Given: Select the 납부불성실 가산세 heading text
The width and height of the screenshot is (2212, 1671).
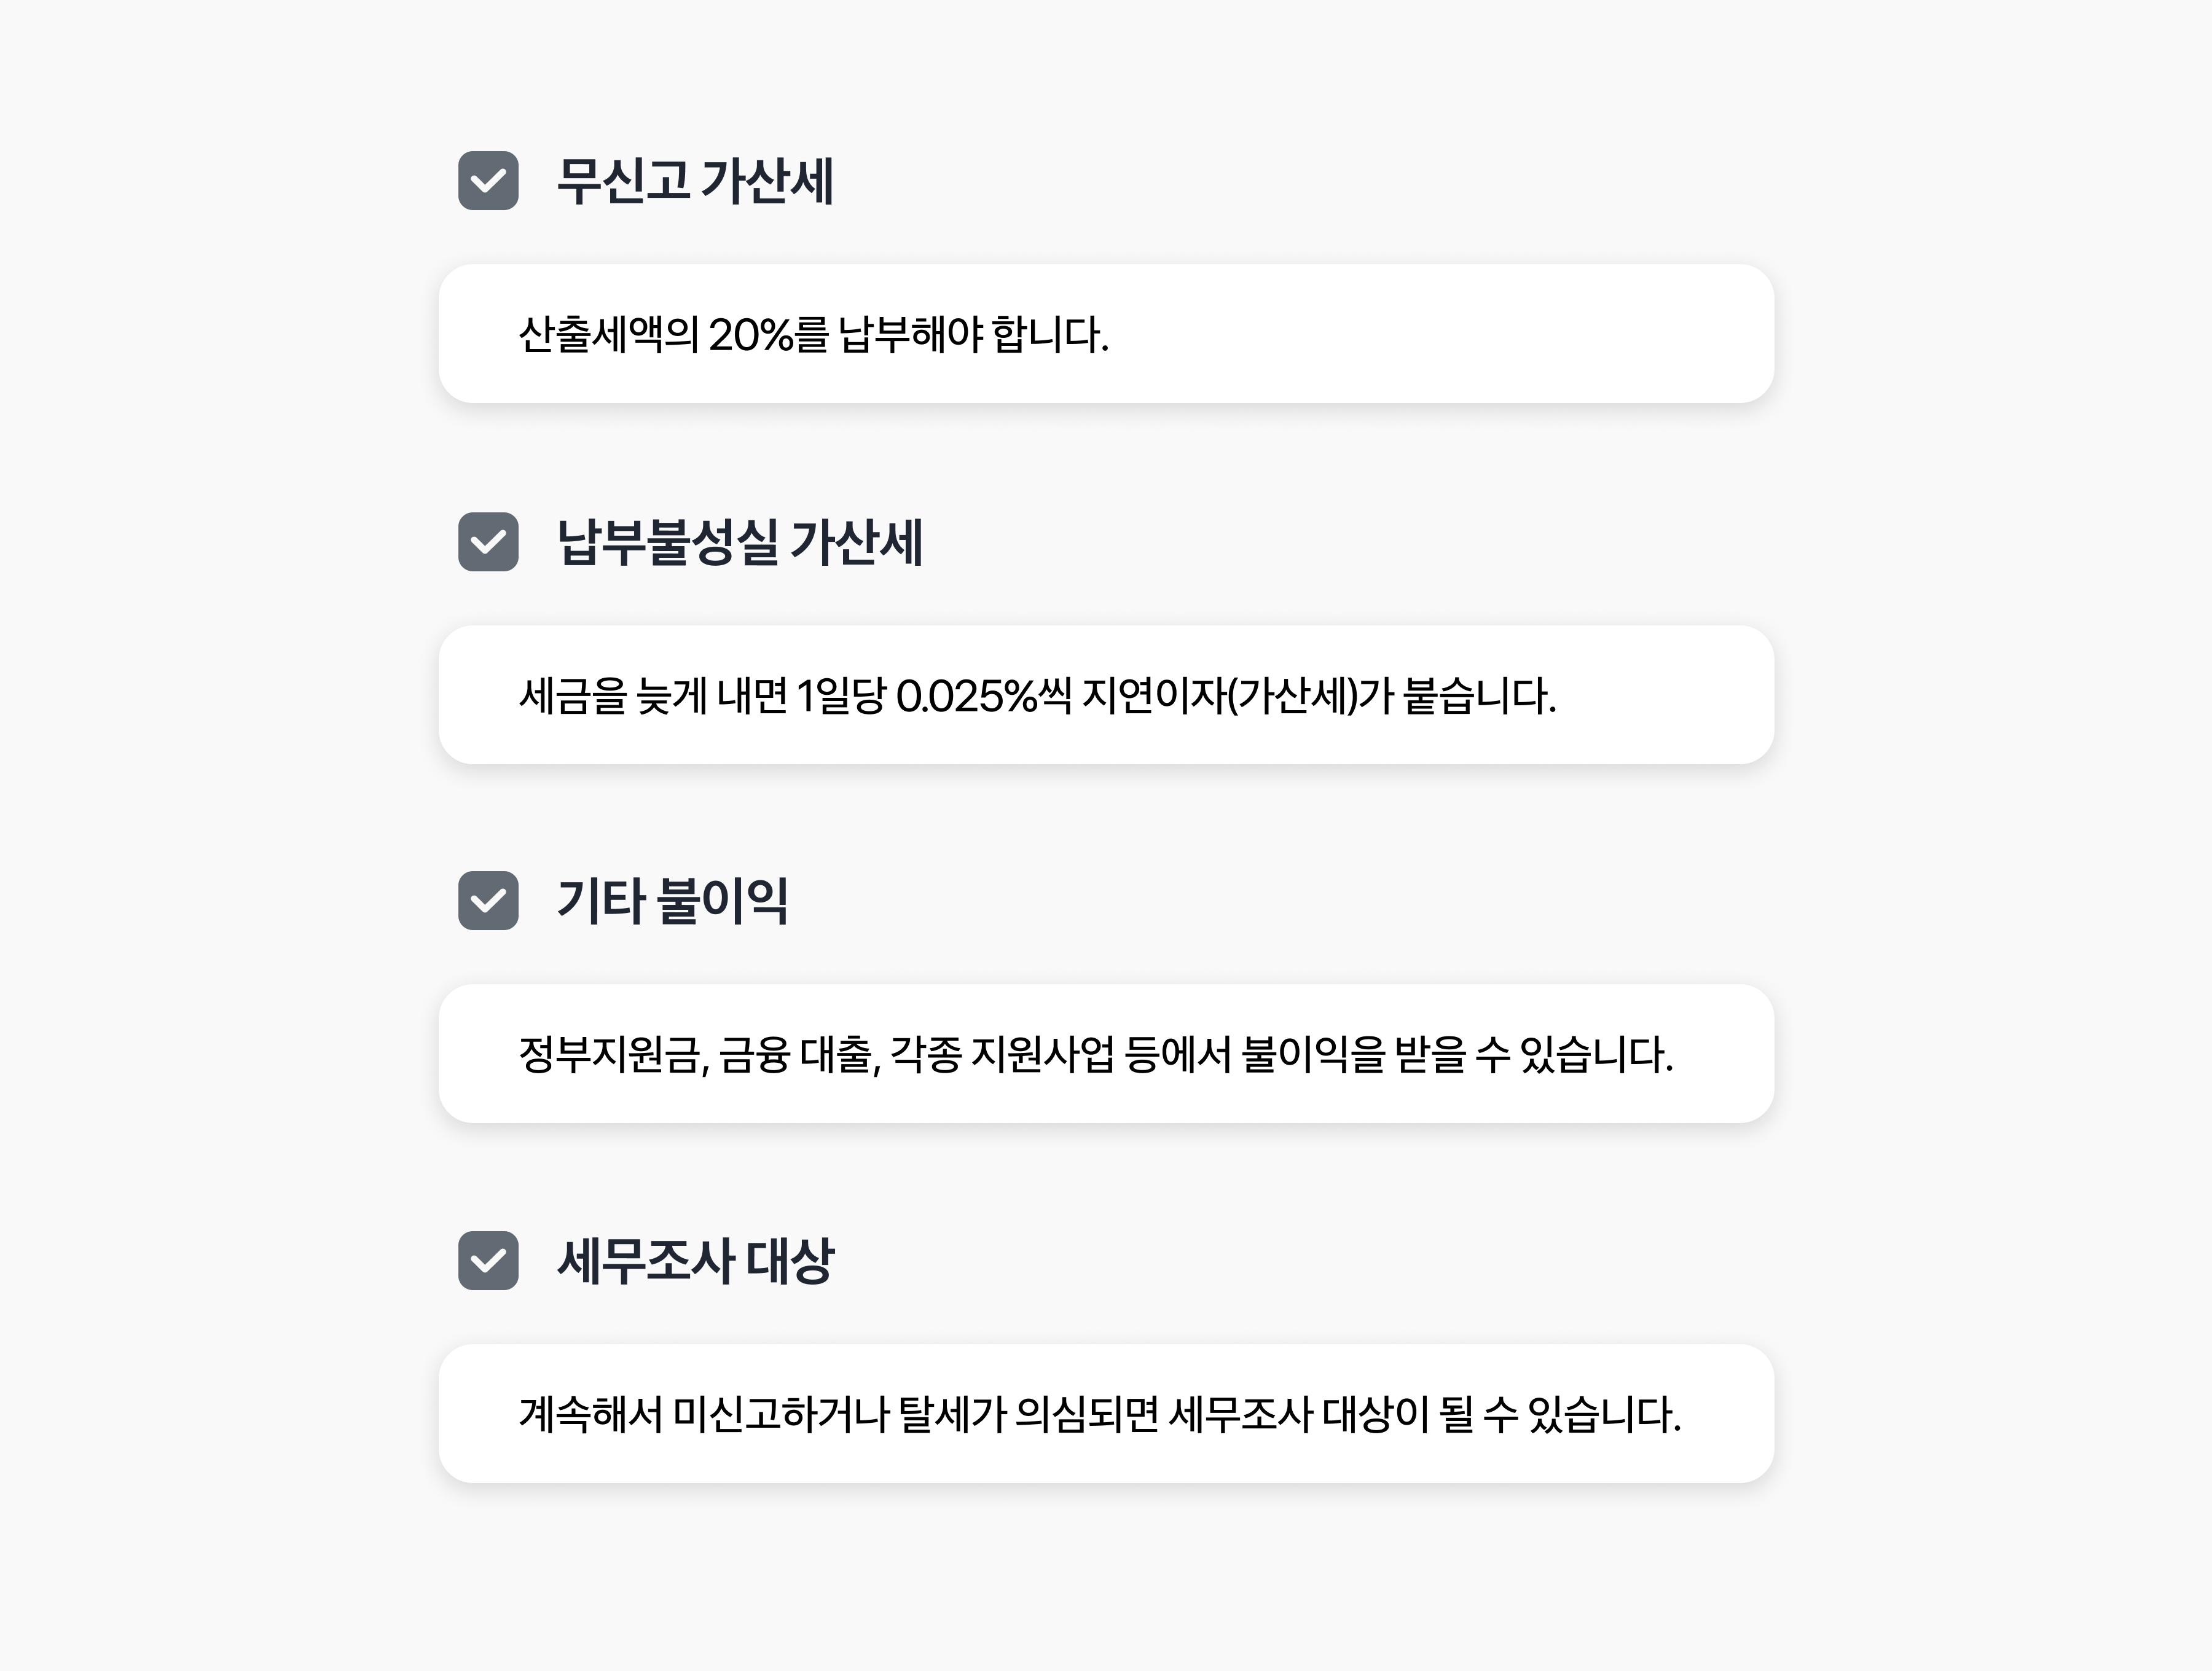Looking at the screenshot, I should 739,542.
